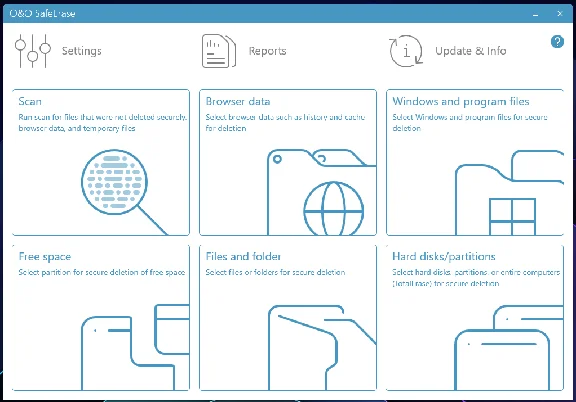Open the Free space tile title
The width and height of the screenshot is (576, 402).
pyautogui.click(x=45, y=256)
